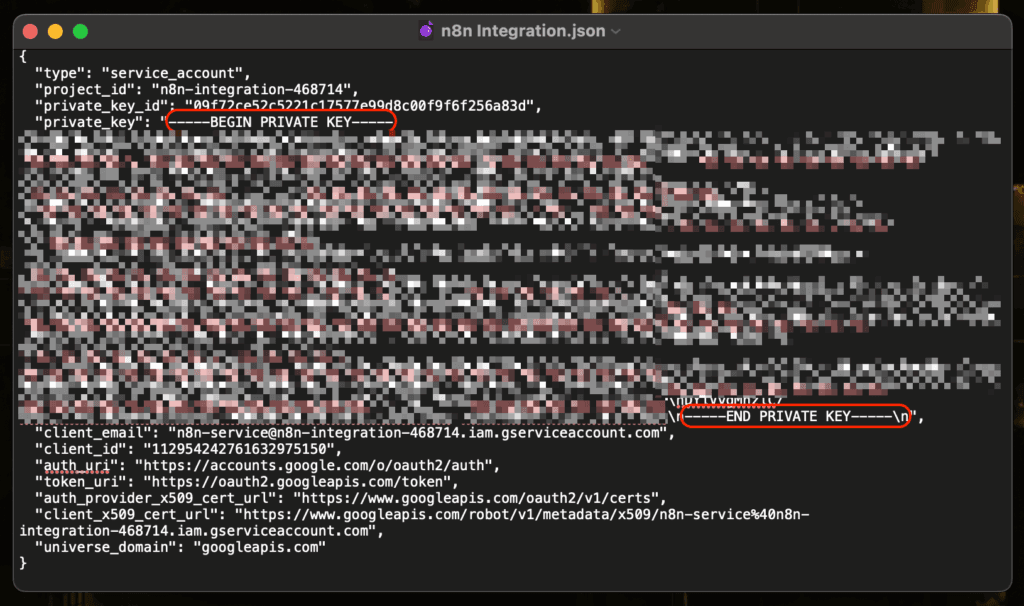1024x606 pixels.
Task: Click the client_email service account address
Action: (x=417, y=433)
